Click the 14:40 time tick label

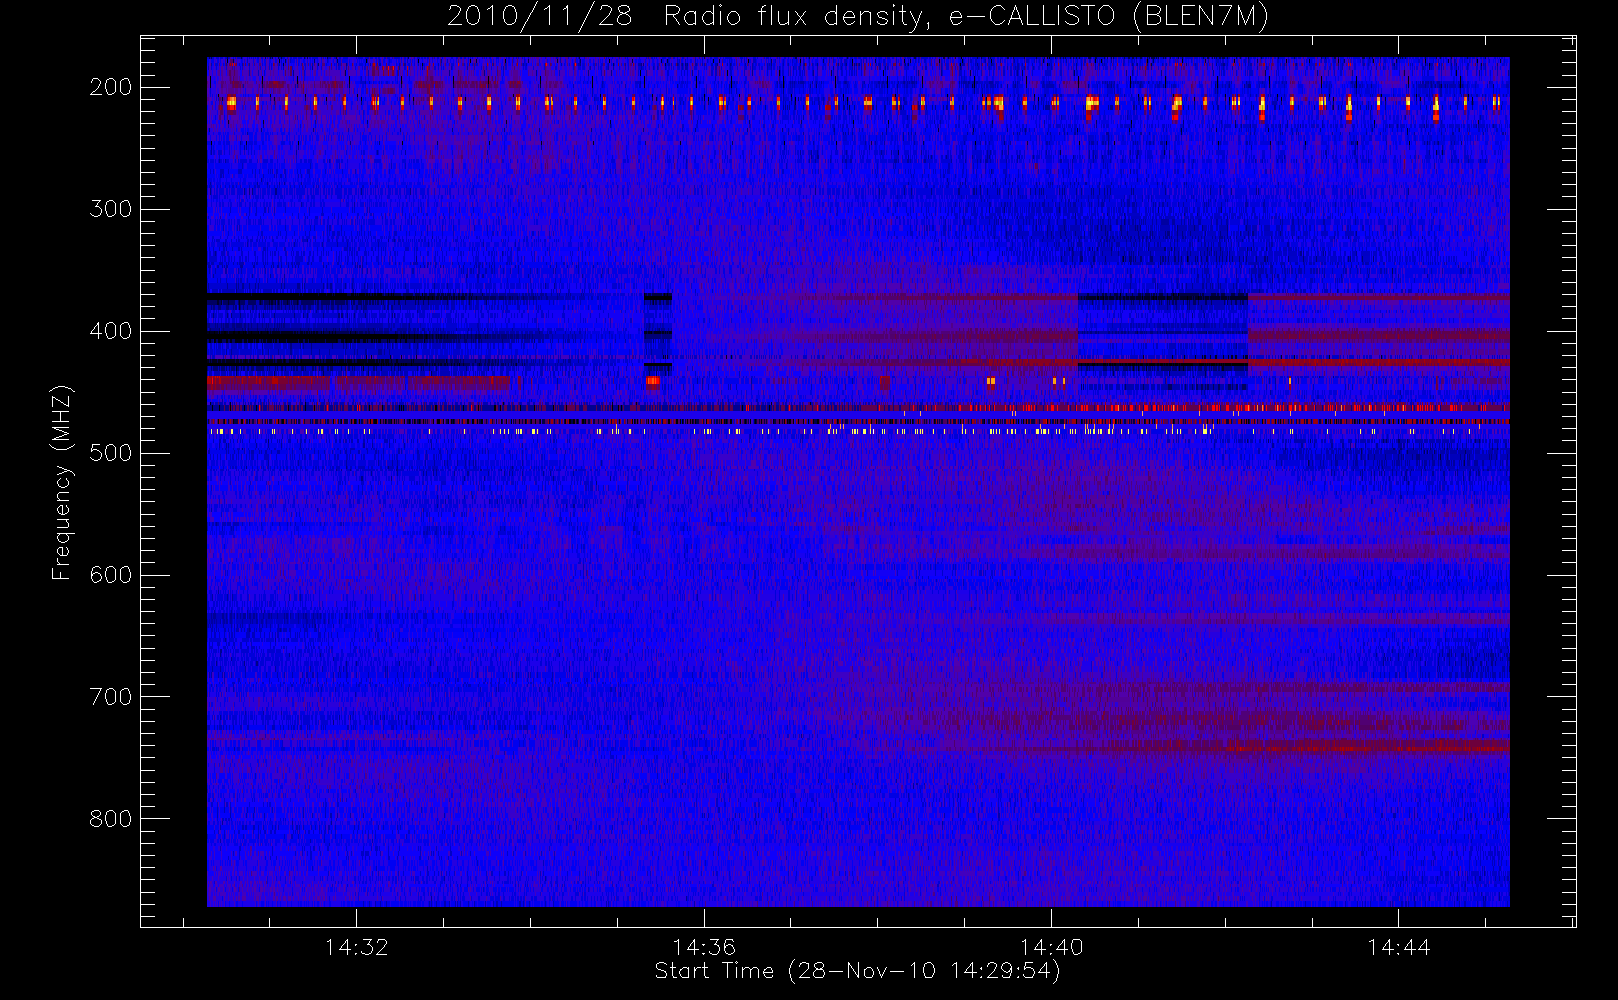tap(1051, 947)
